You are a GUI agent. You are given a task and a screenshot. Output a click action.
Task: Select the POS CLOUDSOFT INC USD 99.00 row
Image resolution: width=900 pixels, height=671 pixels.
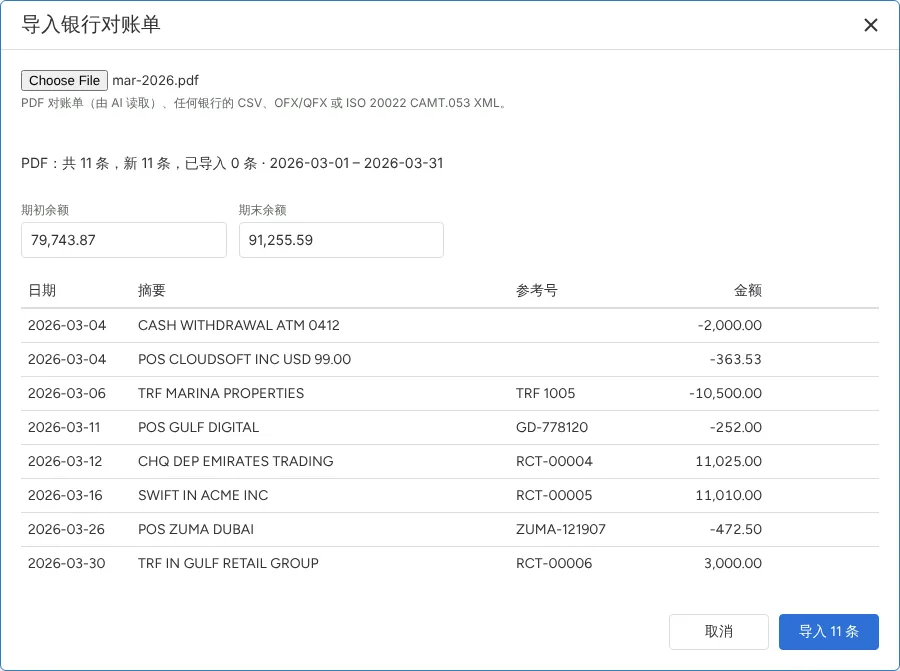pyautogui.click(x=450, y=359)
